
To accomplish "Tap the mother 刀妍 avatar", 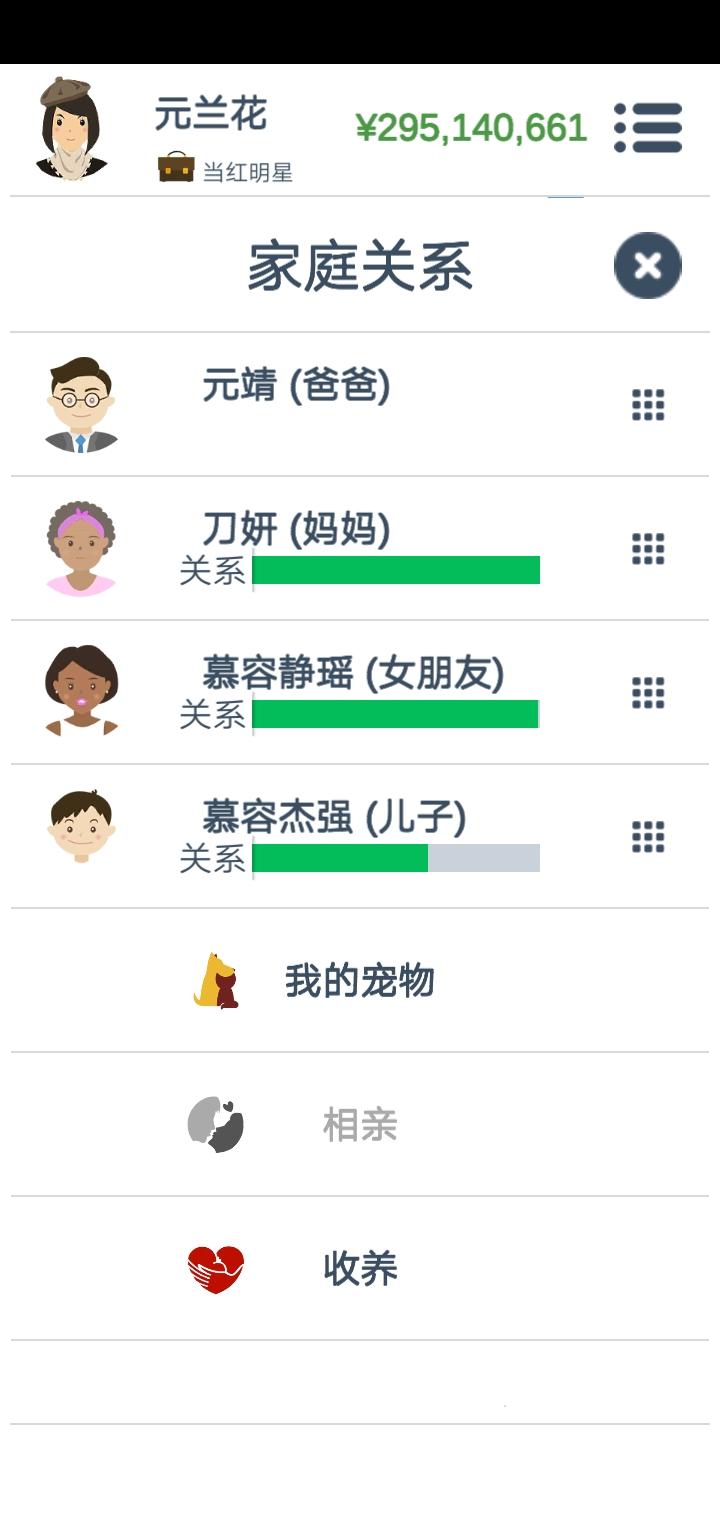I will [x=81, y=549].
